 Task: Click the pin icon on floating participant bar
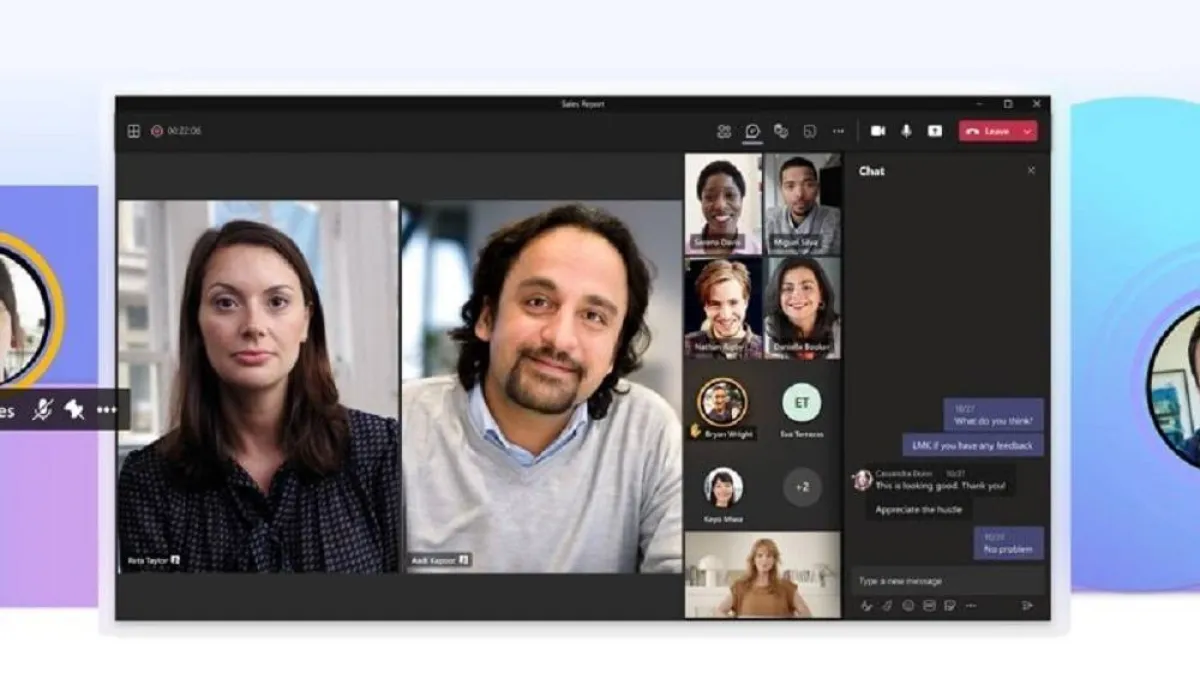(x=74, y=410)
